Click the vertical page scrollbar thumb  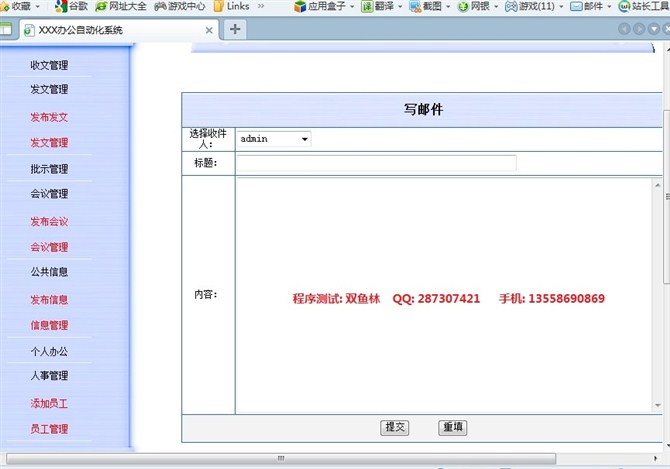pyautogui.click(x=666, y=196)
